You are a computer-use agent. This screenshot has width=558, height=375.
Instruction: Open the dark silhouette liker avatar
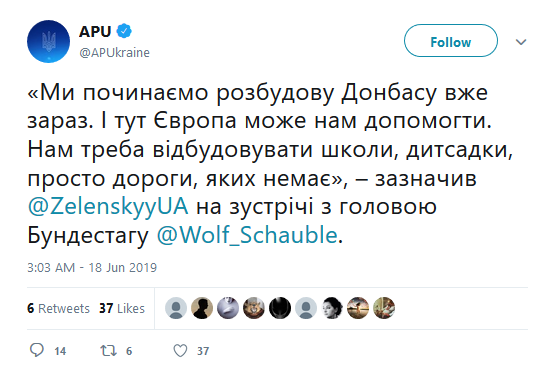tap(202, 308)
